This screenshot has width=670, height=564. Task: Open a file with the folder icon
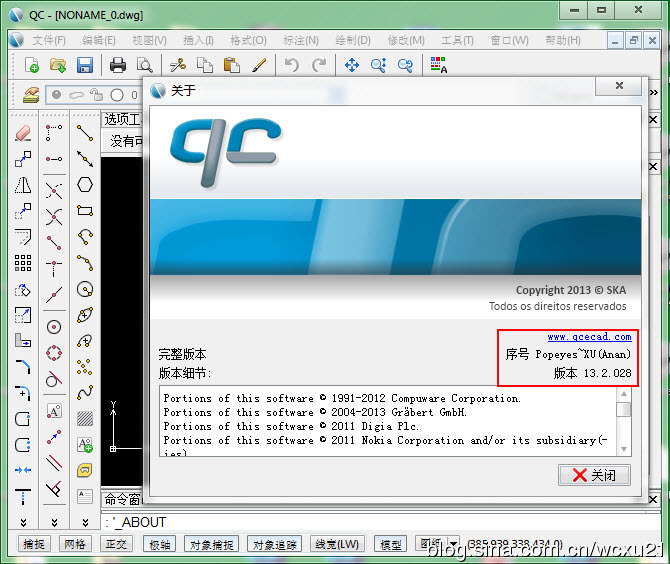pos(58,65)
